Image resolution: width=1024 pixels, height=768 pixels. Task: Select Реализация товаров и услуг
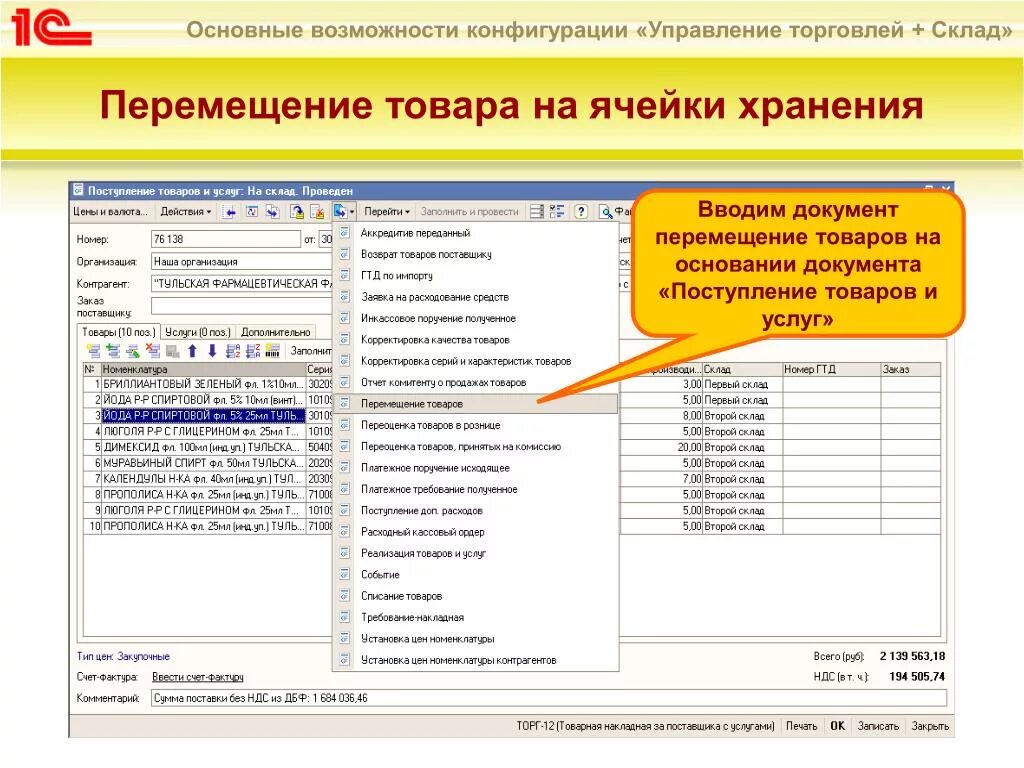click(475, 554)
